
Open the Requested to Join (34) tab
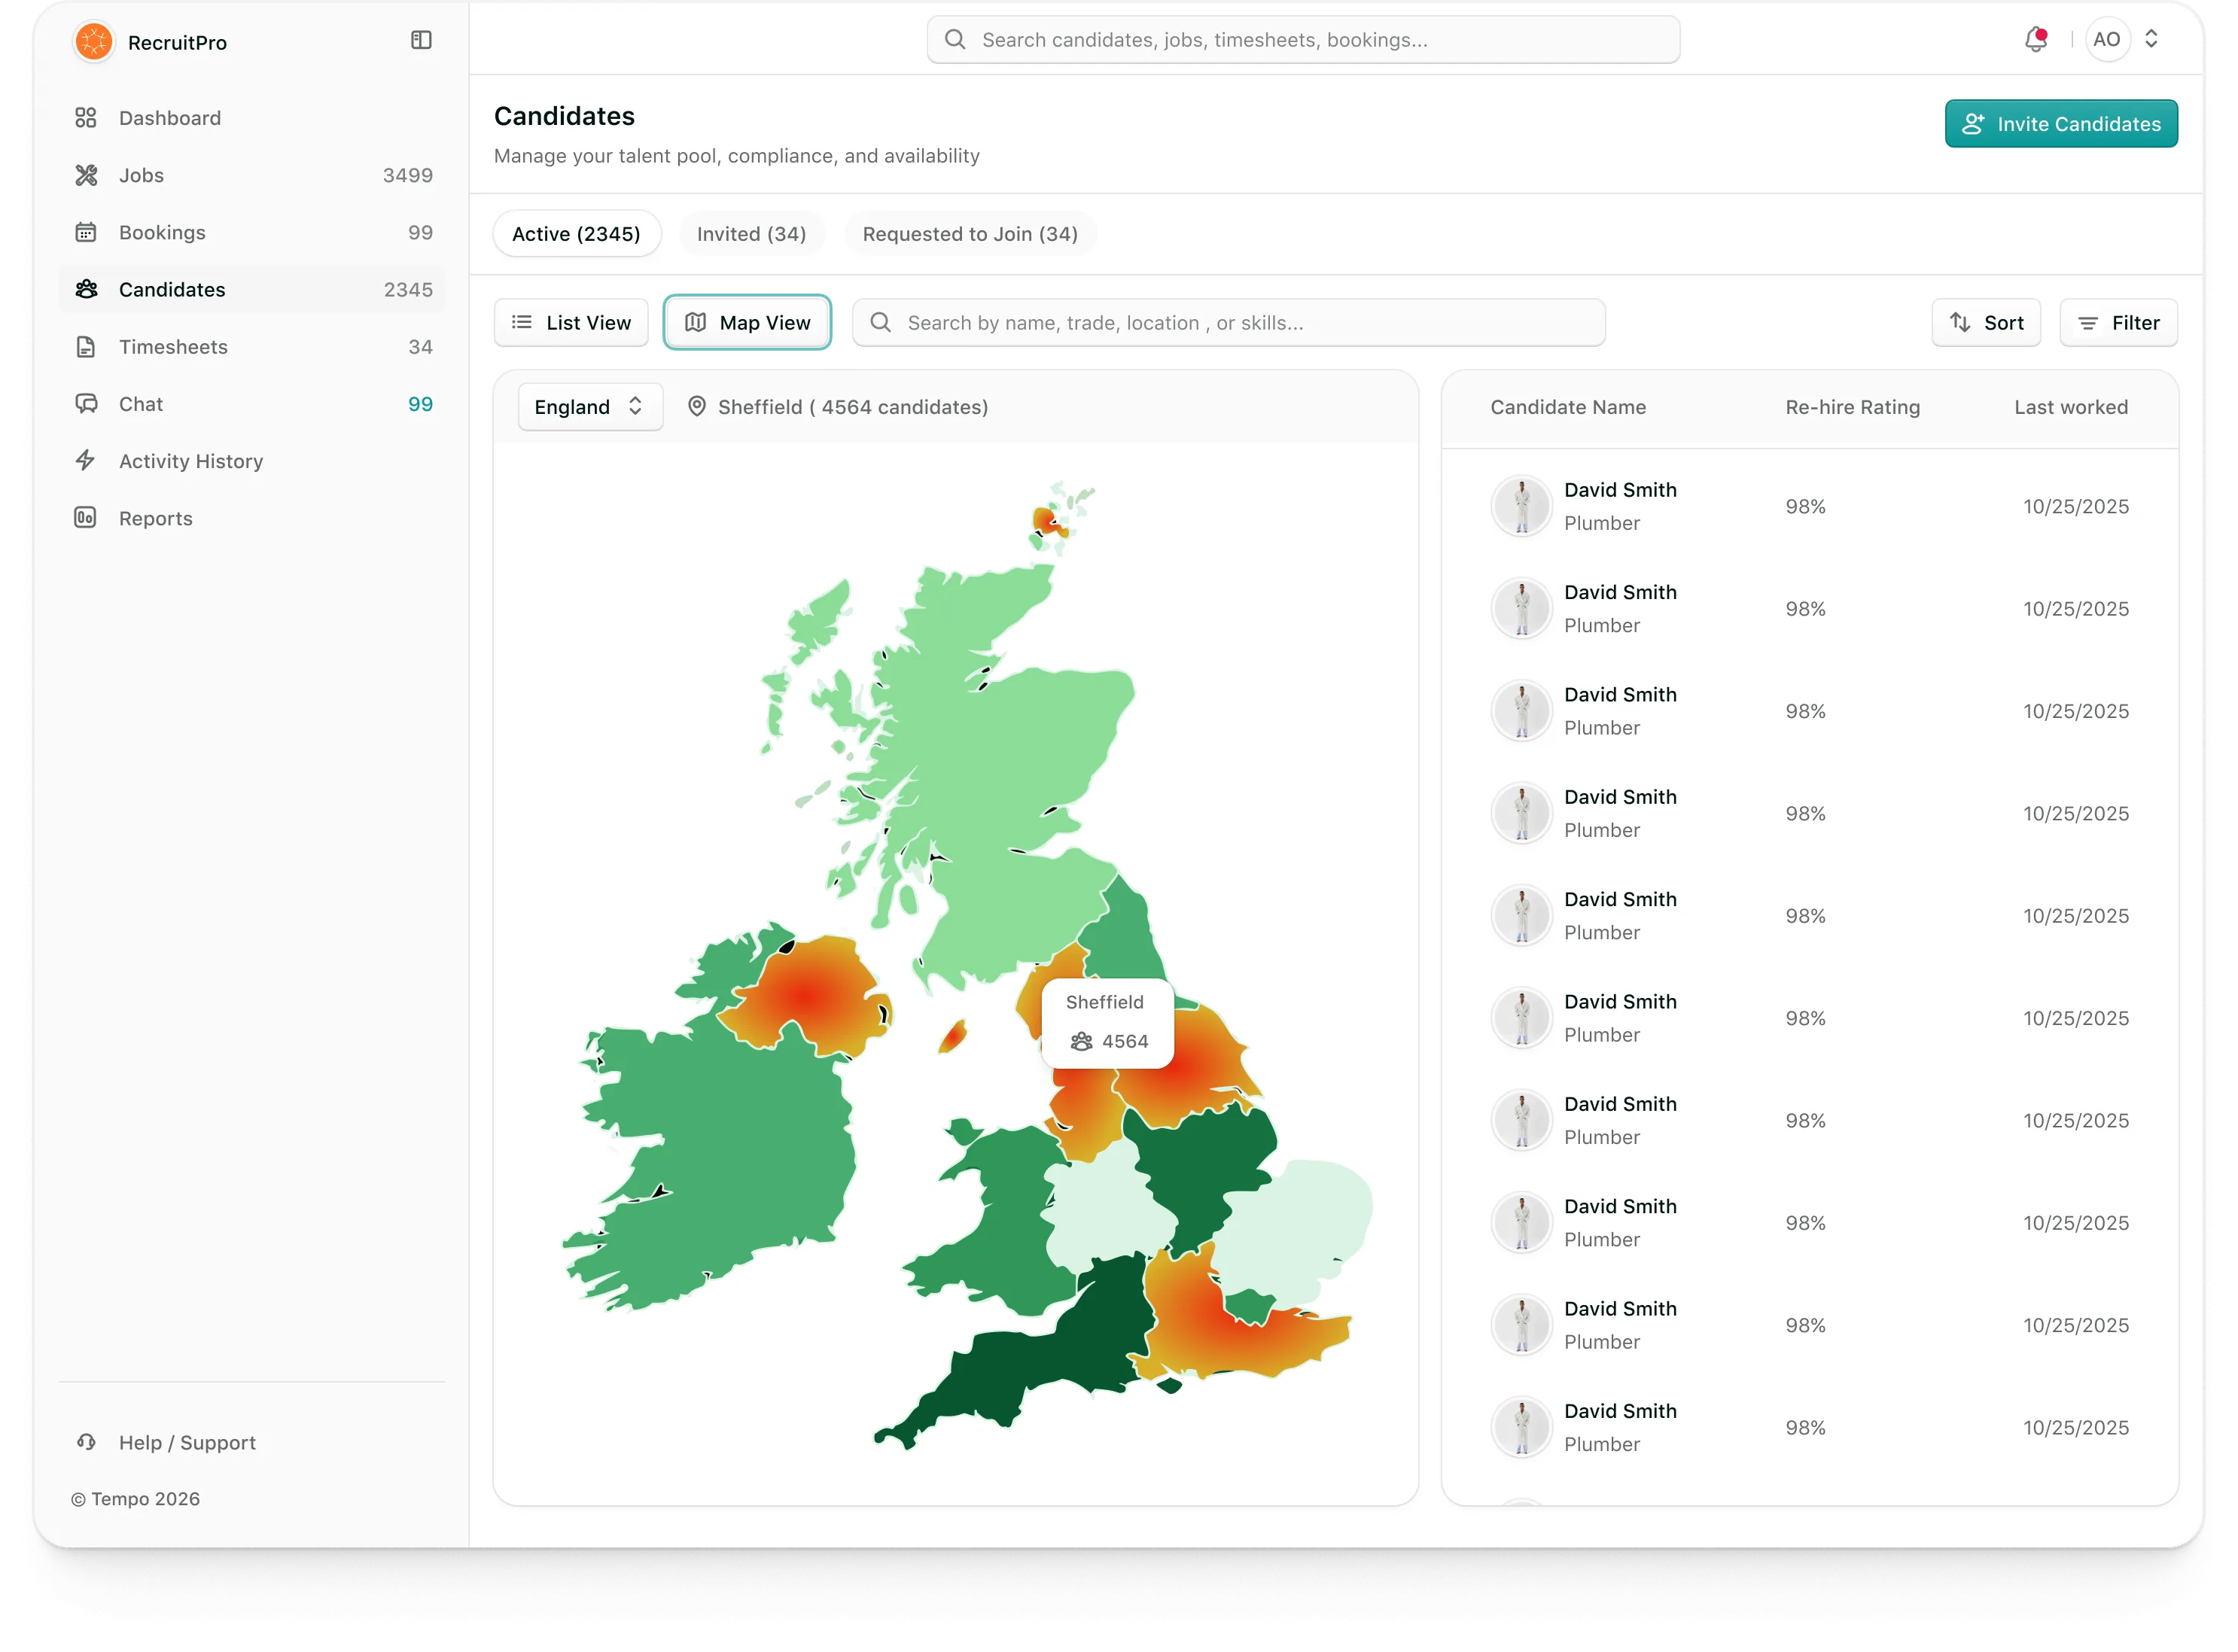[969, 234]
